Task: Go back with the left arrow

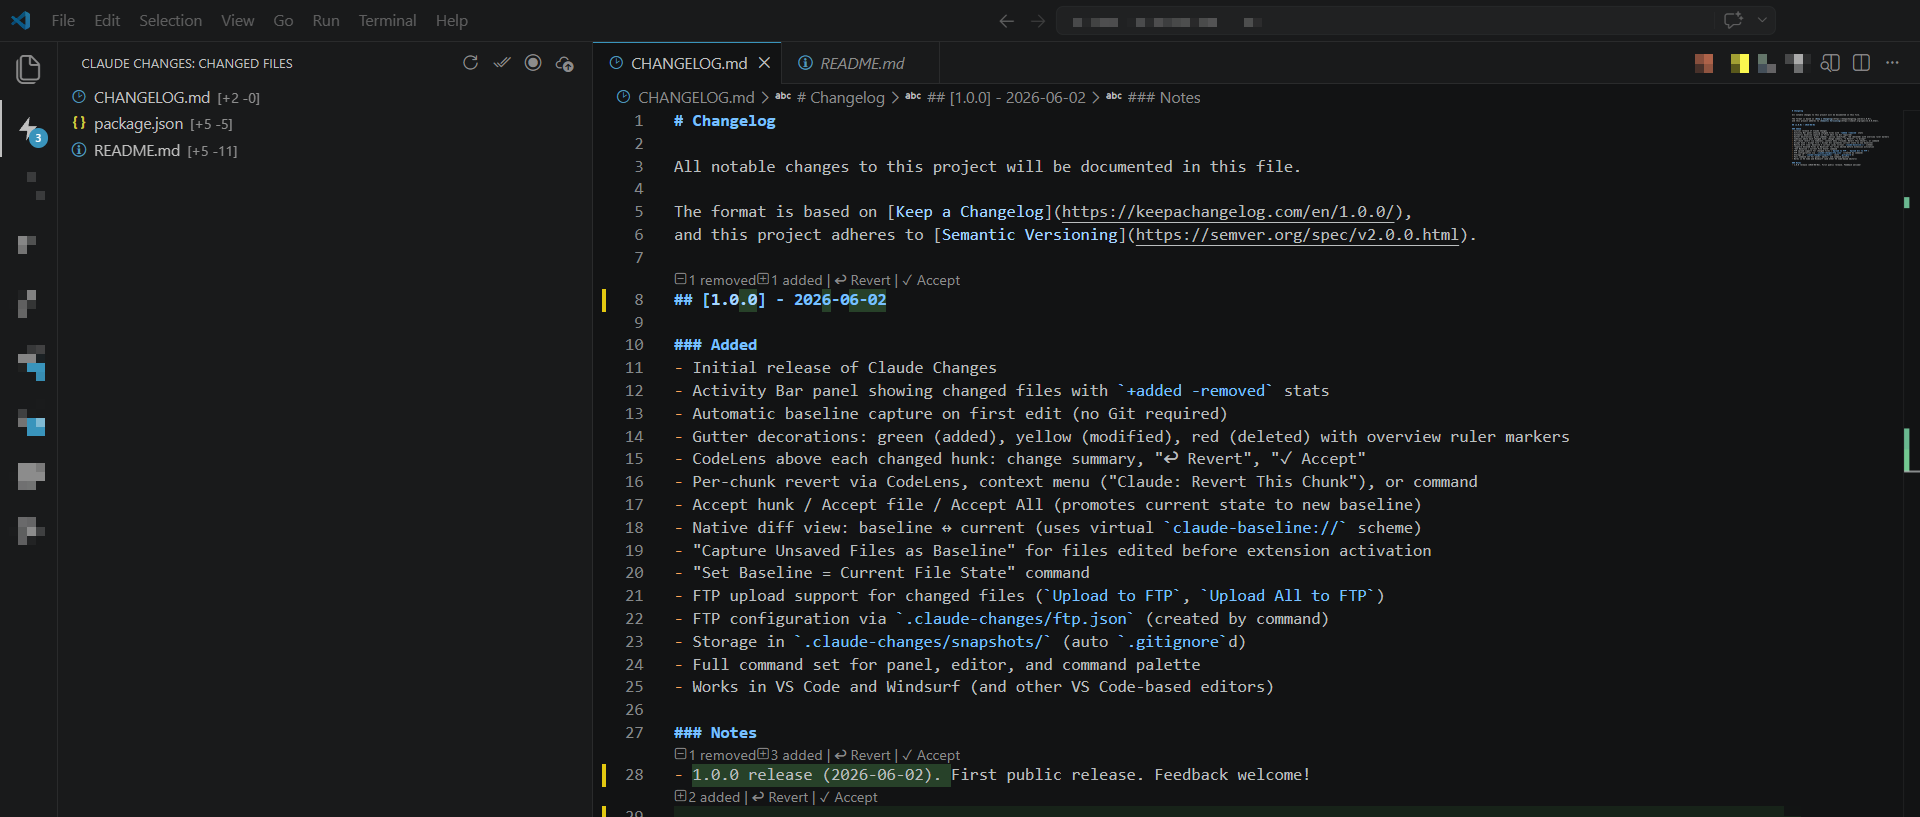Action: click(x=1006, y=21)
